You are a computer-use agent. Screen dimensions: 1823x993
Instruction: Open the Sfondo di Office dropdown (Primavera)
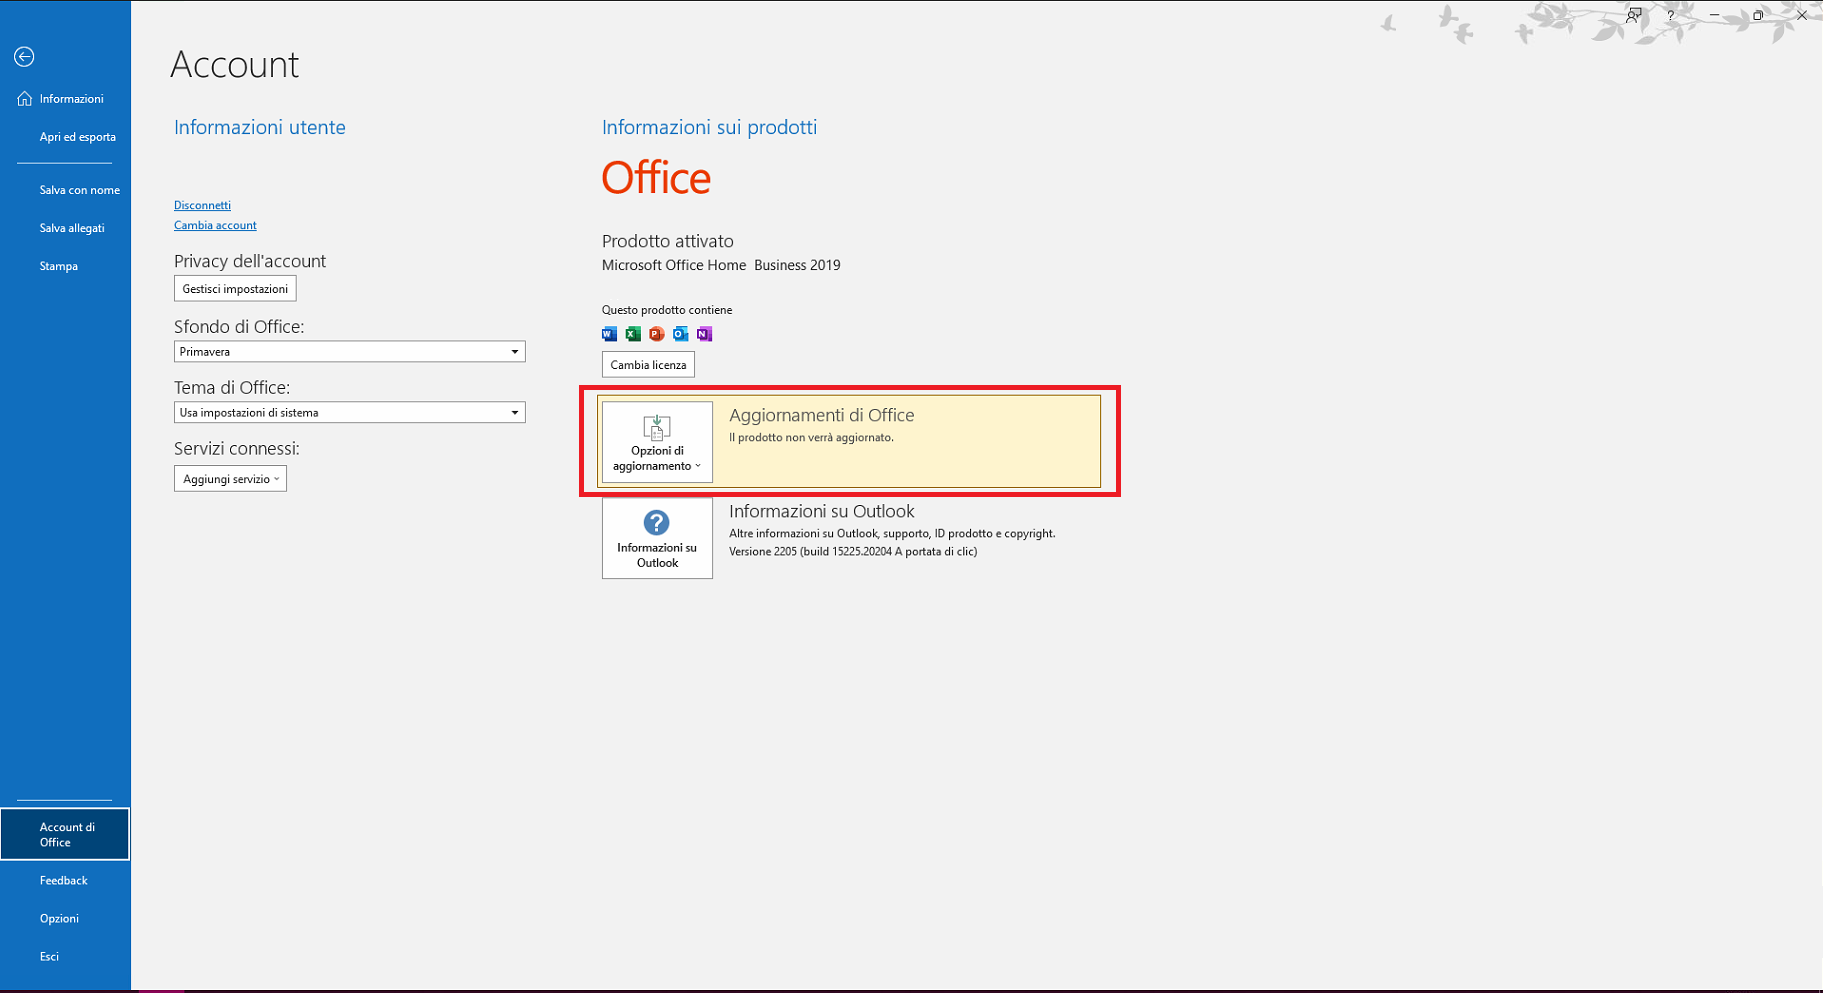[x=349, y=352]
